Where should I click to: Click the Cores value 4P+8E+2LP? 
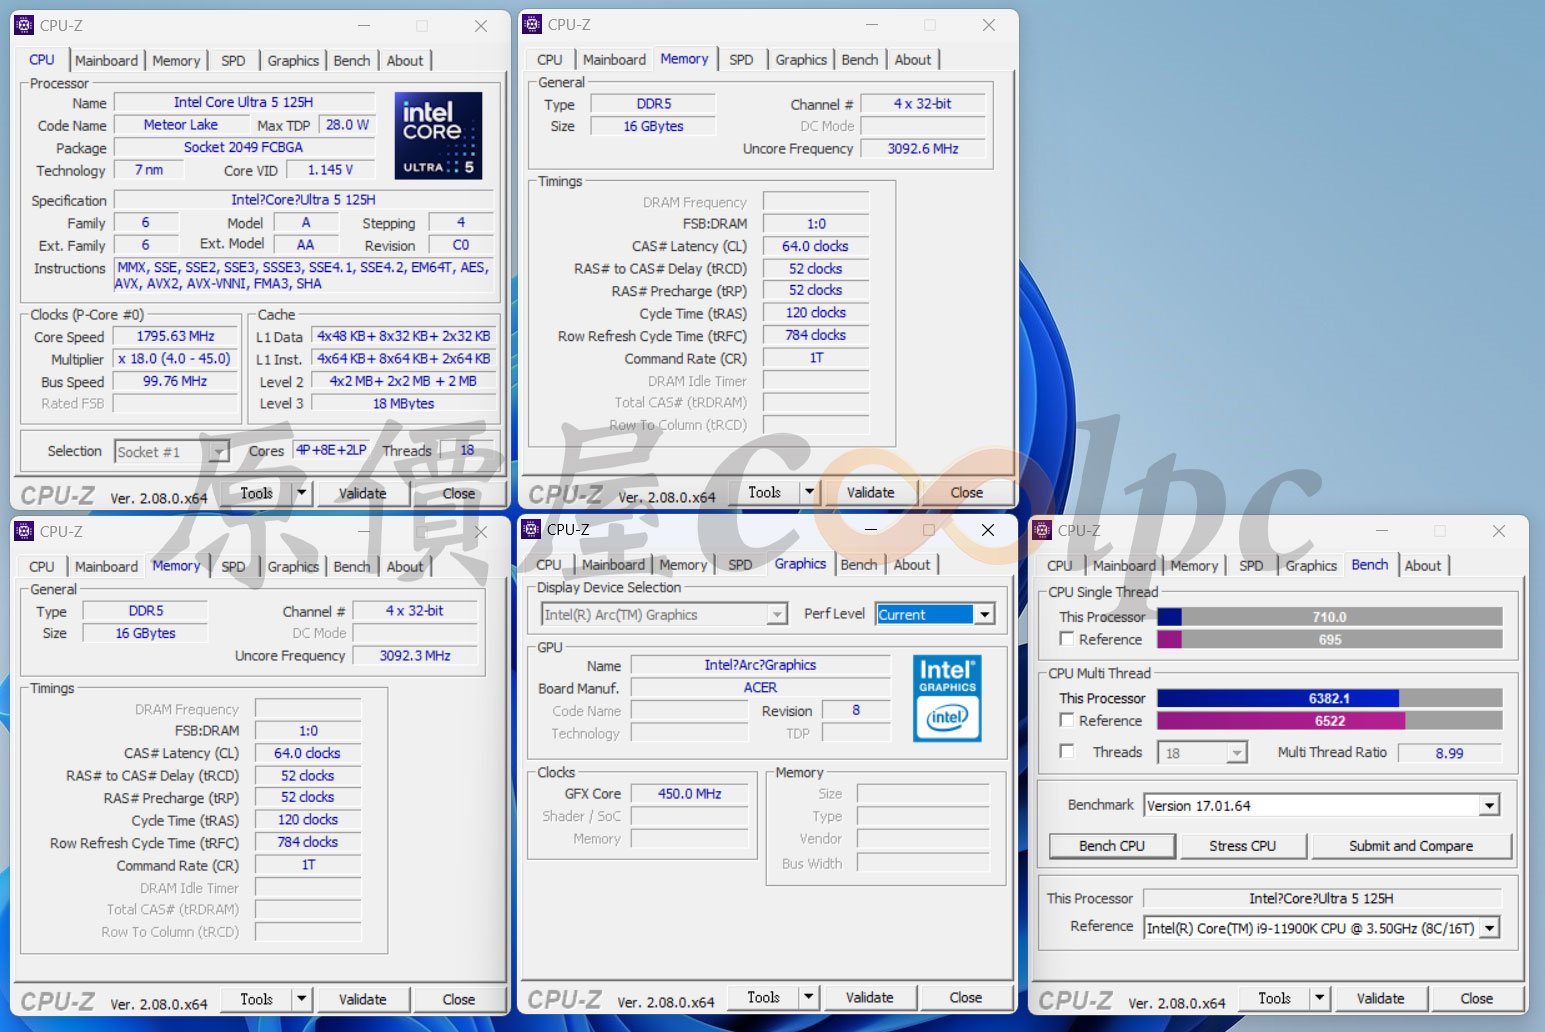coord(331,450)
